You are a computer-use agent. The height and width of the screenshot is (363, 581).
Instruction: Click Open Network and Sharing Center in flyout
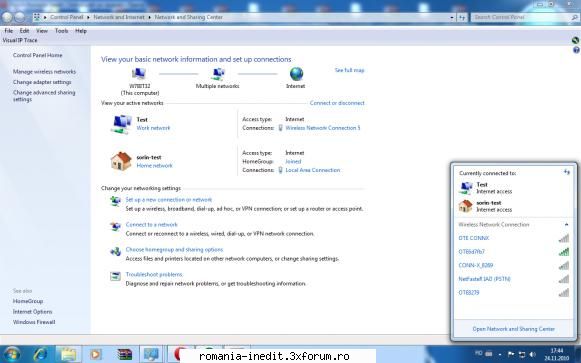click(x=514, y=329)
